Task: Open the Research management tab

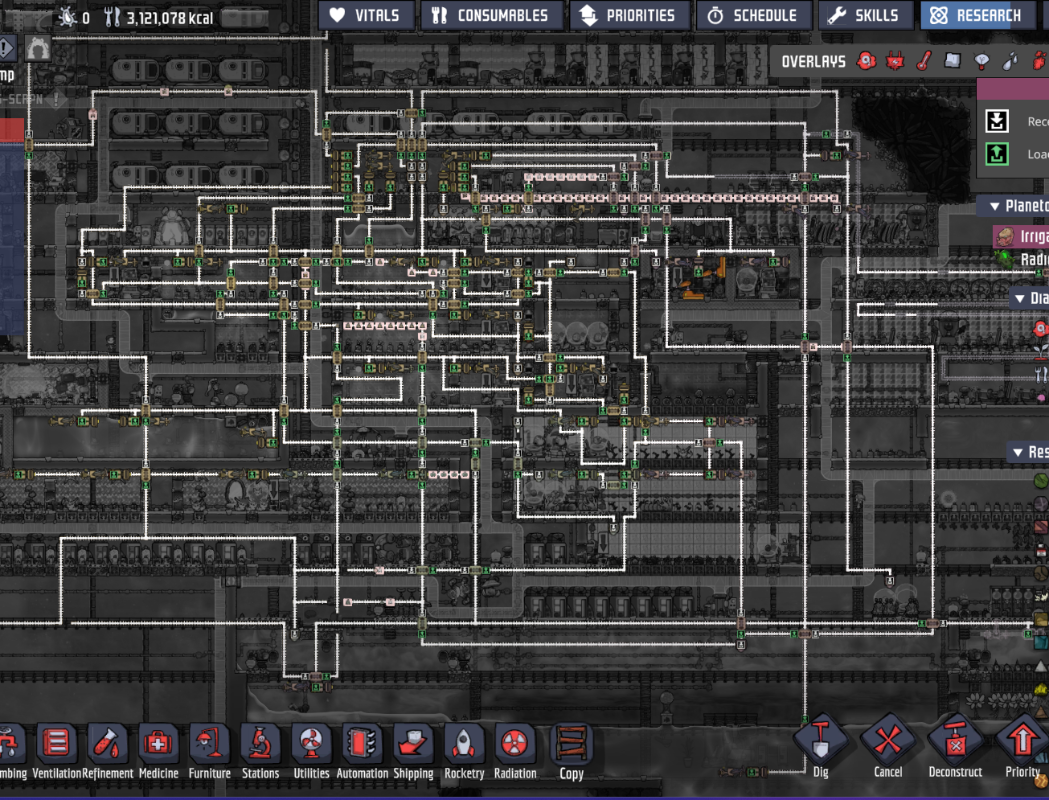Action: click(979, 15)
